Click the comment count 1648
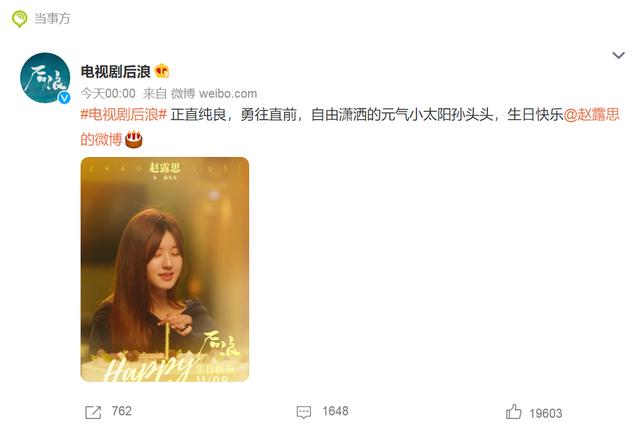This screenshot has width=640, height=430. [335, 411]
